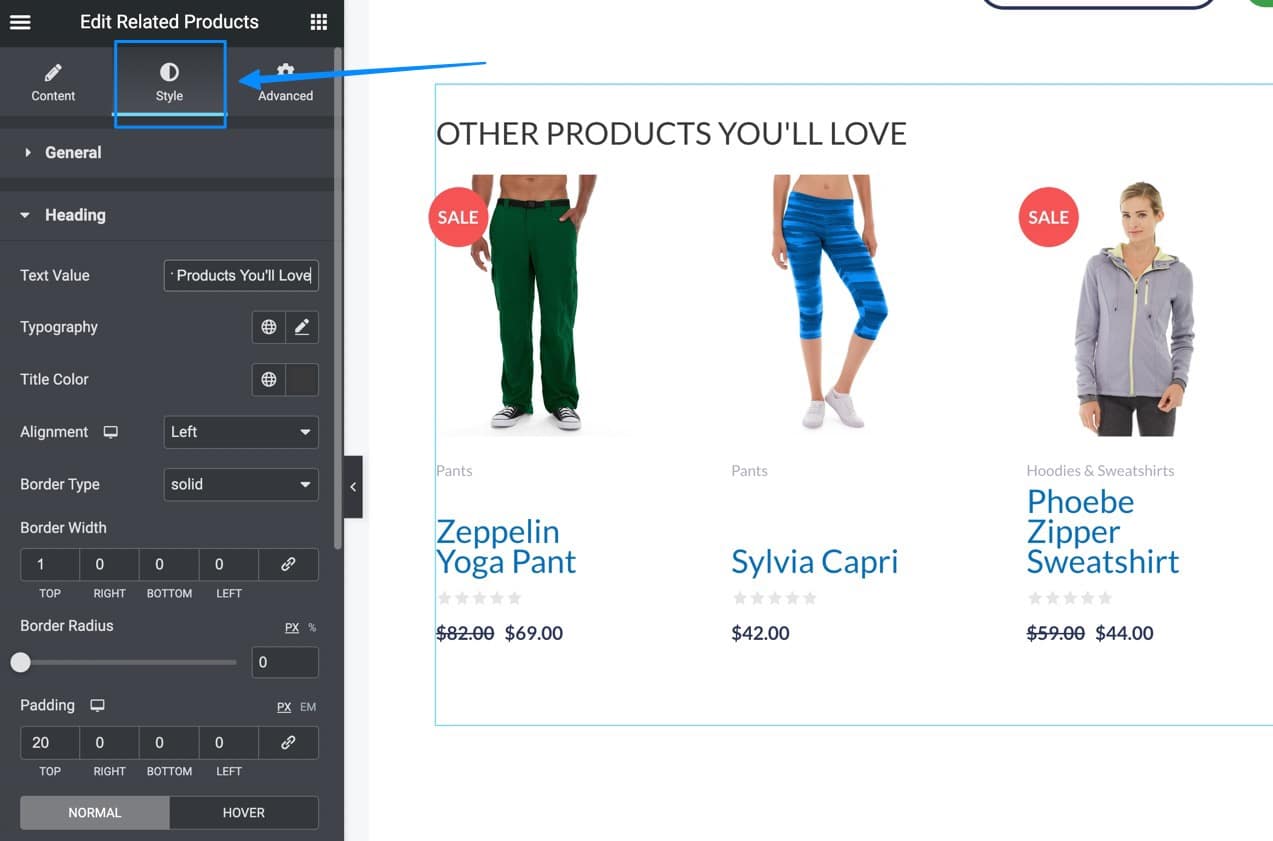1273x841 pixels.
Task: Open the Alignment dropdown
Action: tap(240, 432)
